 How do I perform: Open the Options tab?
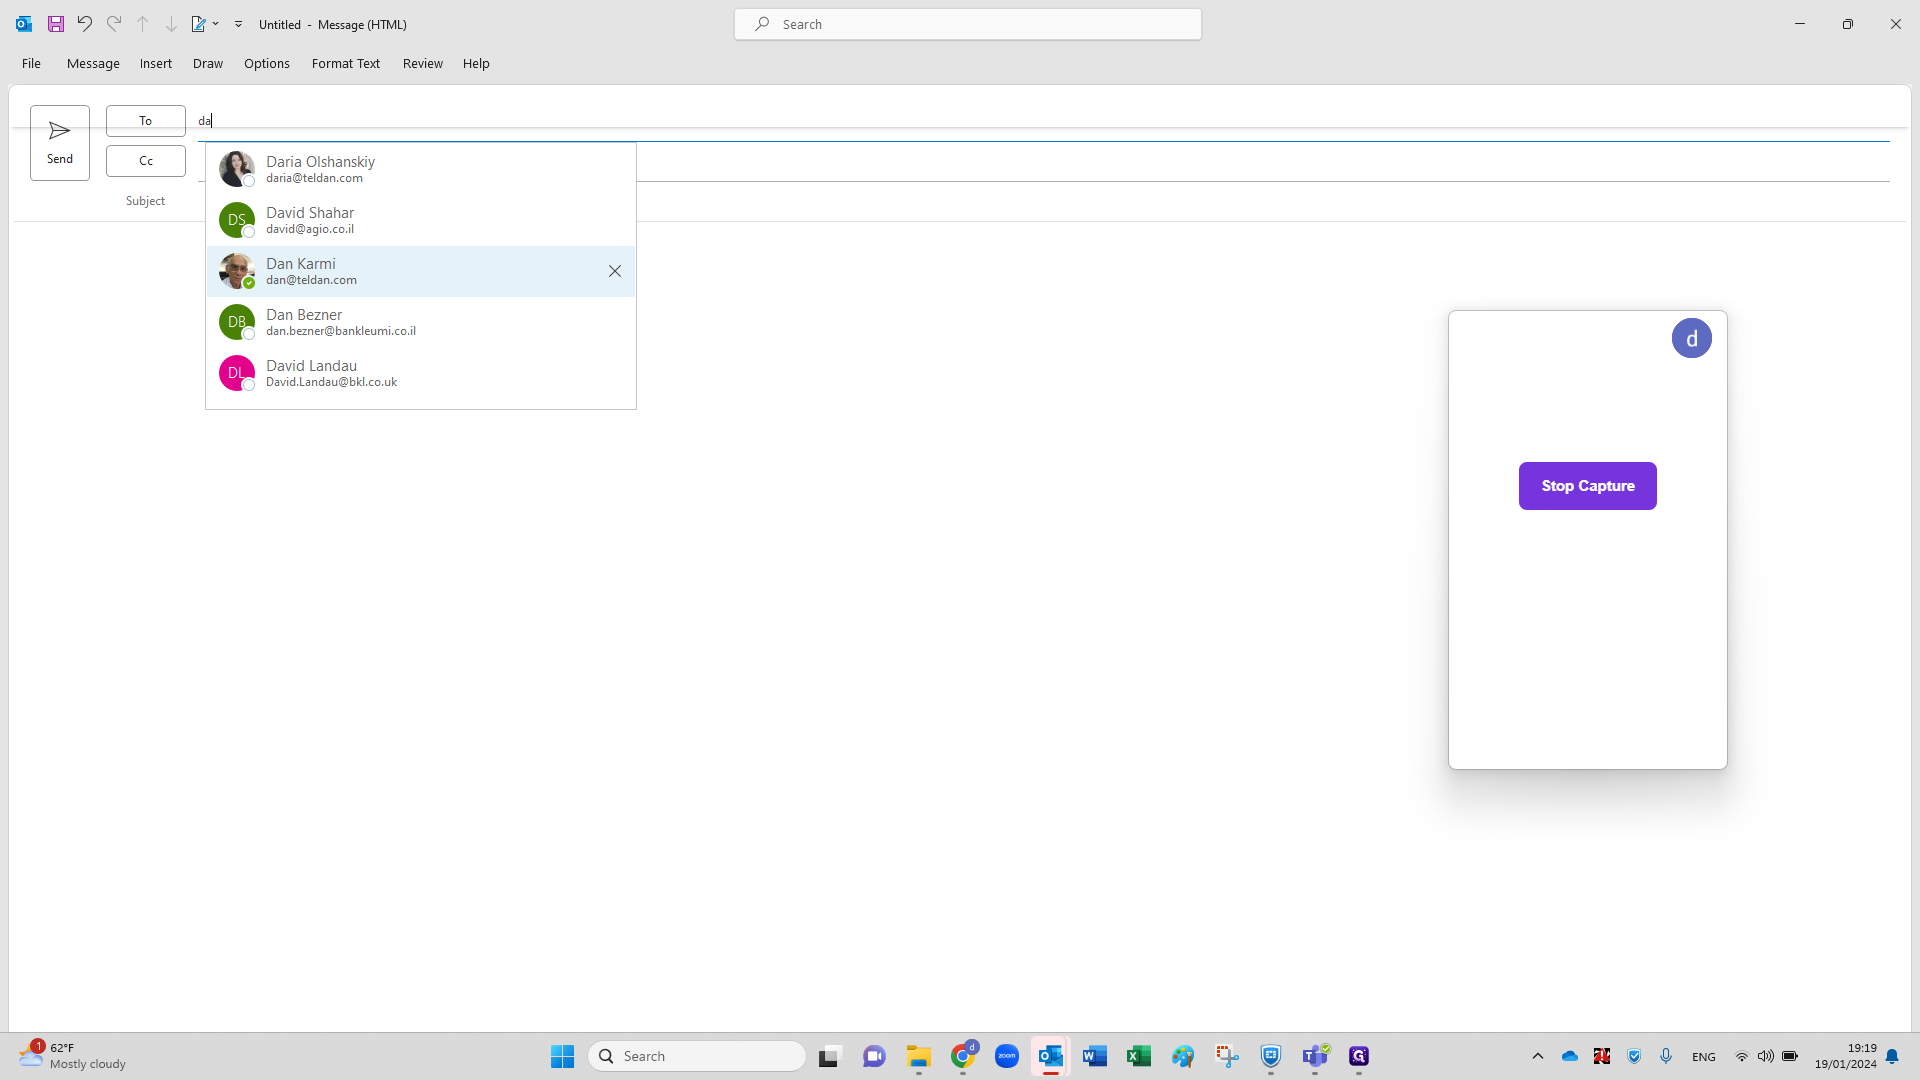point(267,63)
